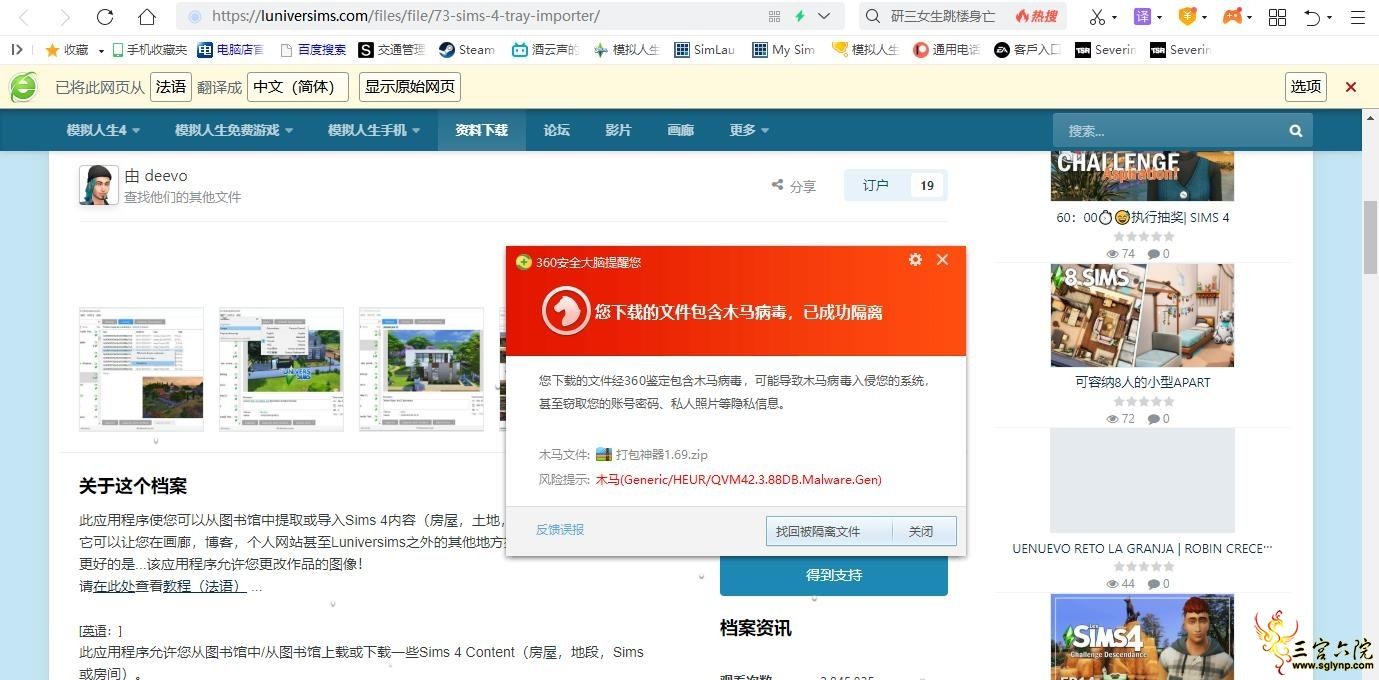Screen dimensions: 1379x680
Task: Open the 百度搜索 bookmark
Action: [313, 50]
